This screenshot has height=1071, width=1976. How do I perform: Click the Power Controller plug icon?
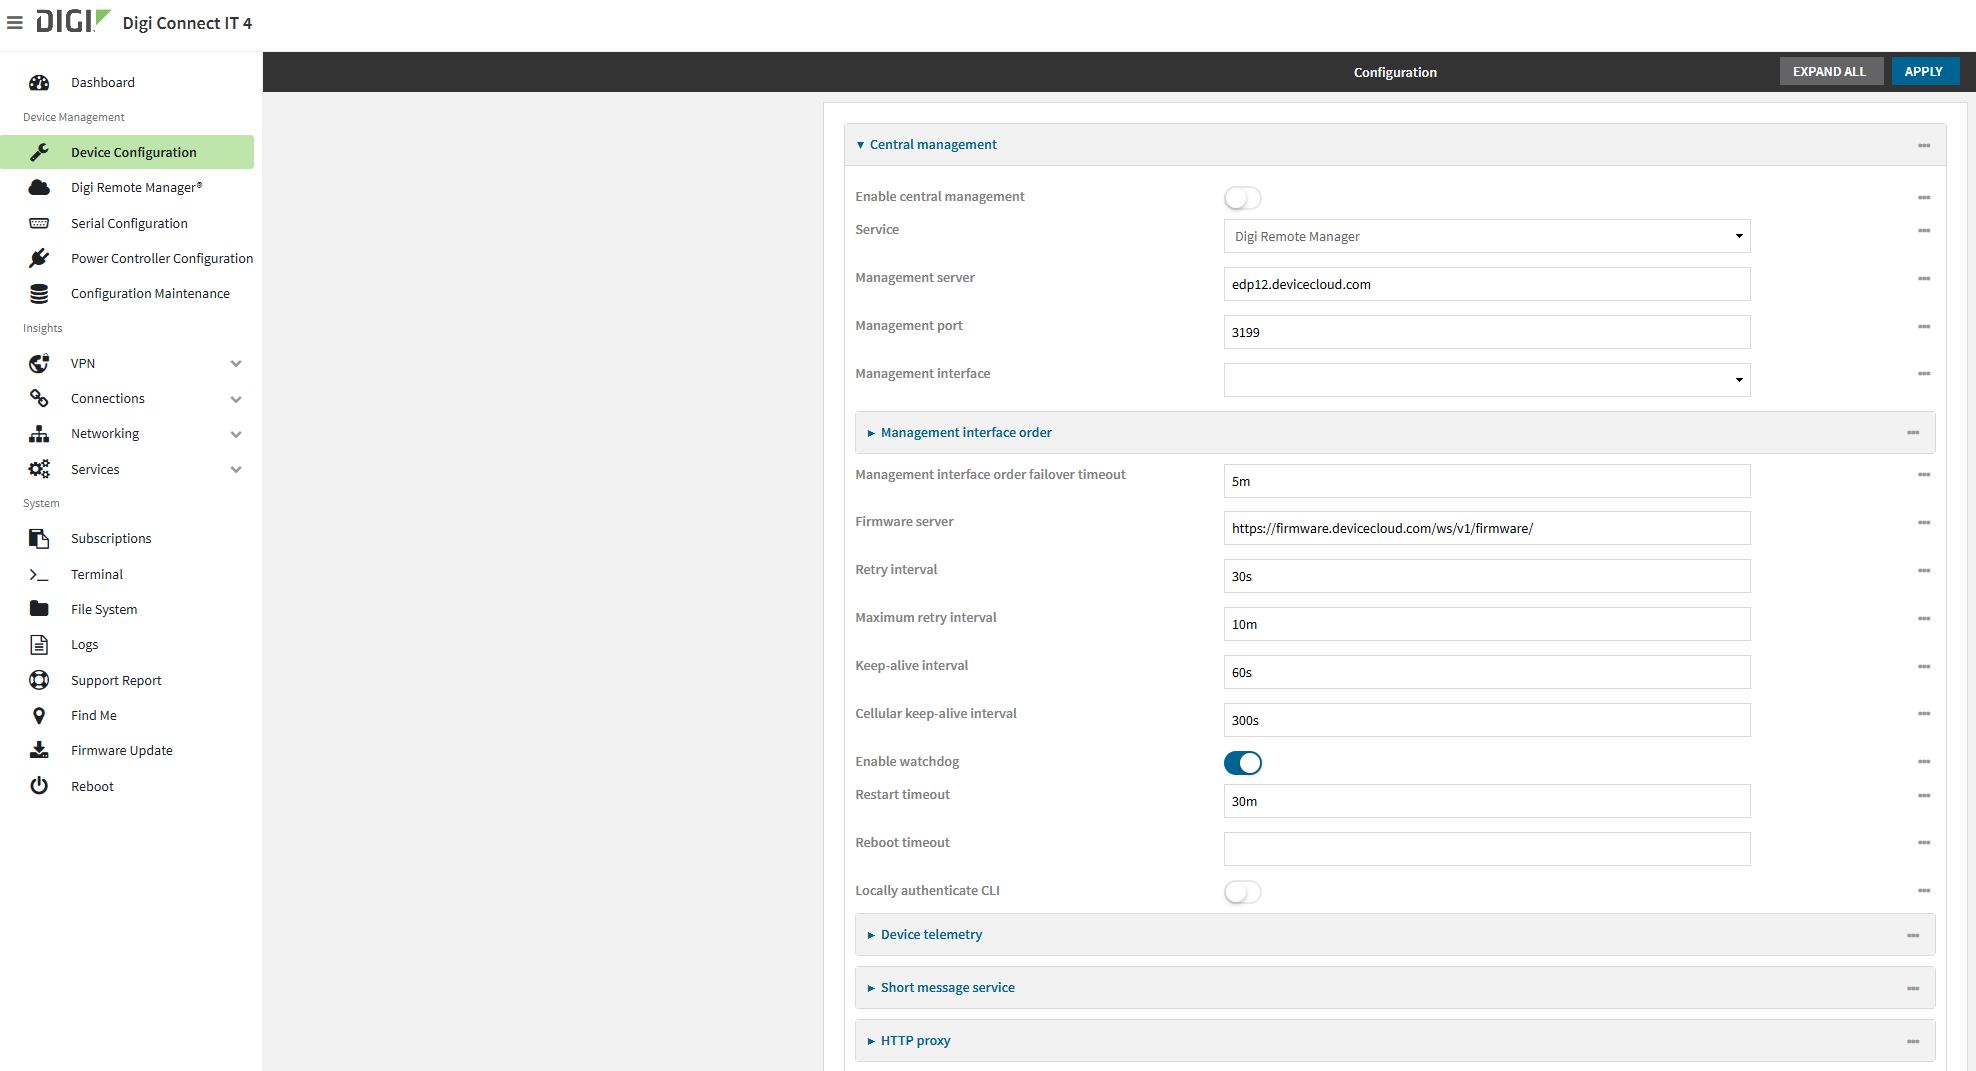click(39, 258)
